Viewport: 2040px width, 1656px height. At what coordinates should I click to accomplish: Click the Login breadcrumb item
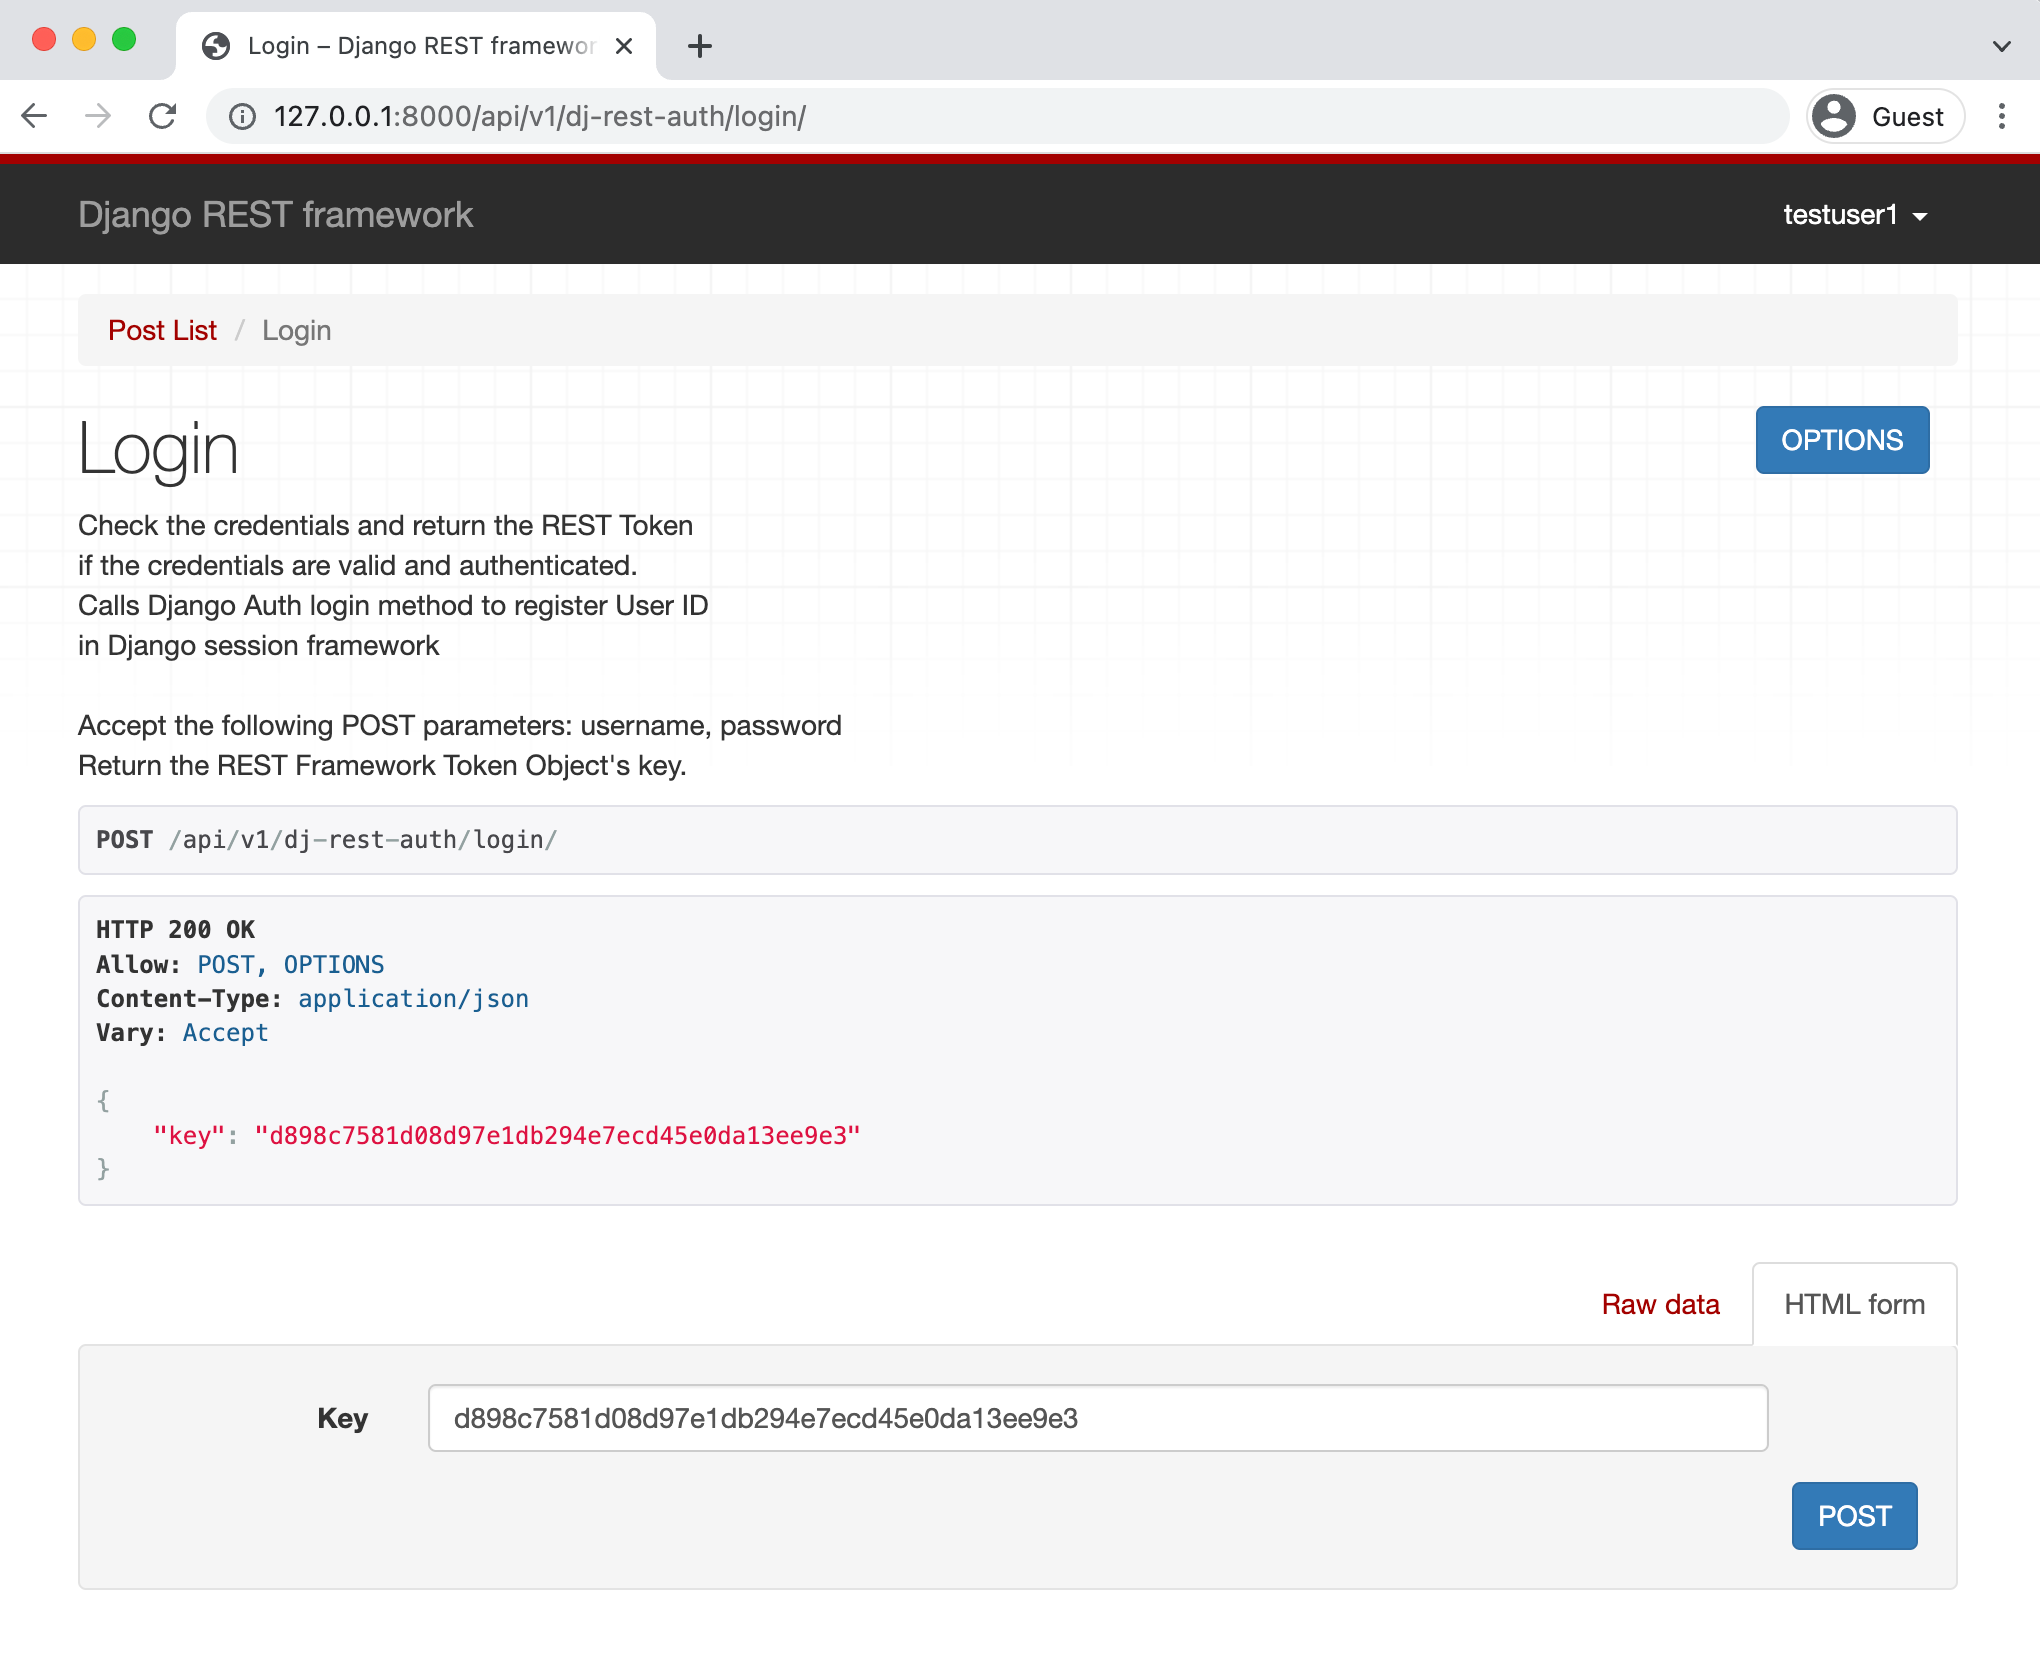[x=296, y=331]
